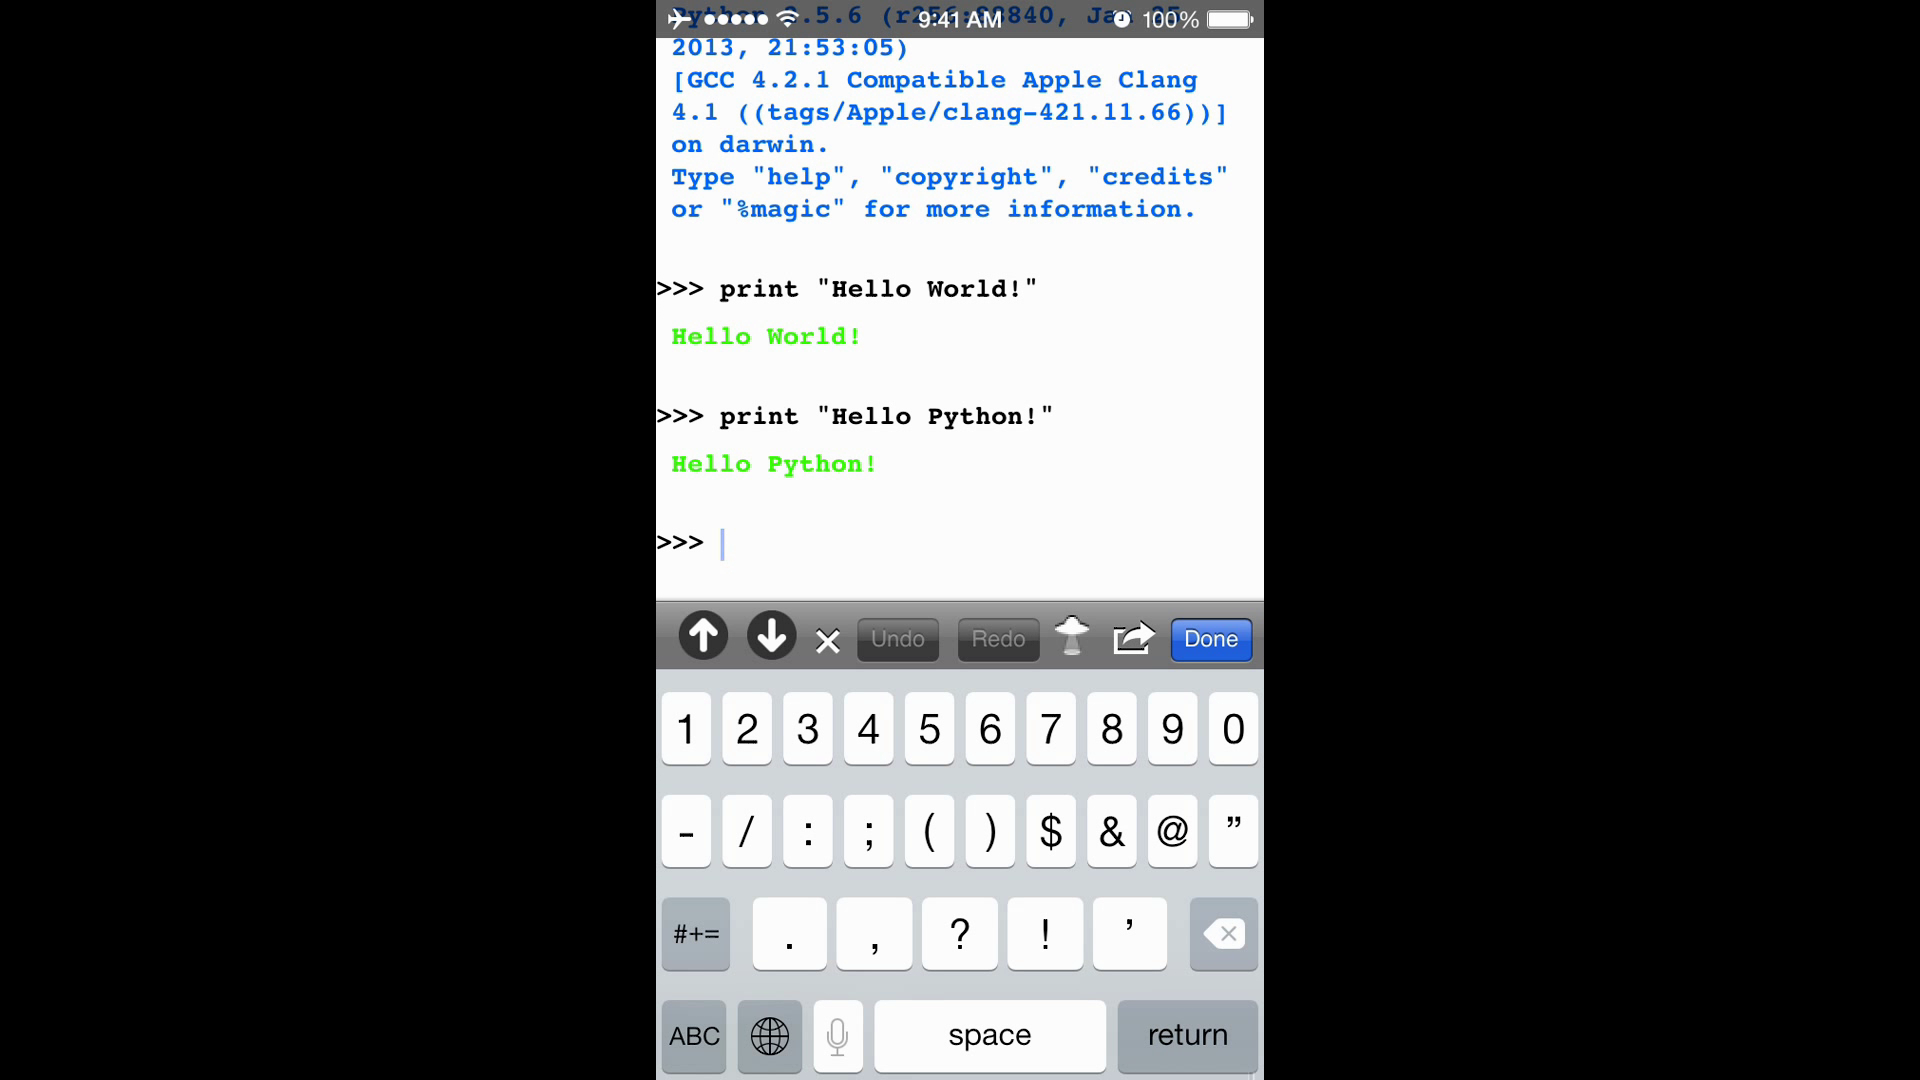Tap the share/export icon
Viewport: 1920px width, 1080px height.
pos(1131,637)
